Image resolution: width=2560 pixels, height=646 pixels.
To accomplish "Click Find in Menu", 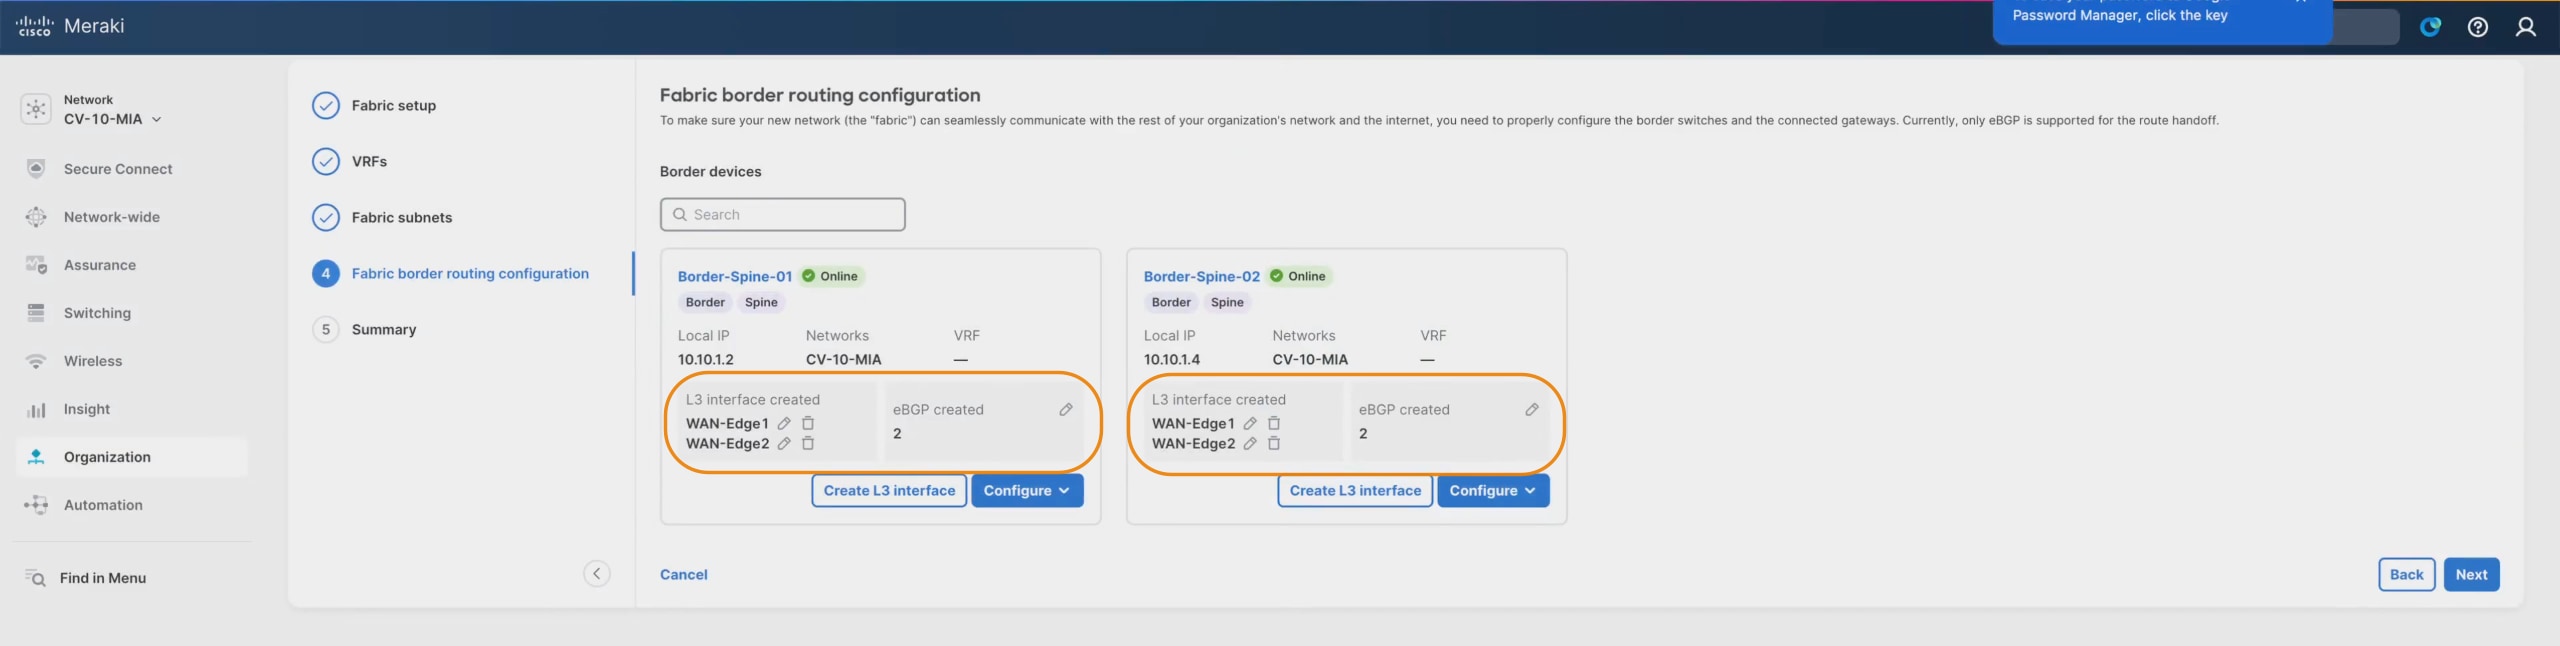I will point(102,578).
